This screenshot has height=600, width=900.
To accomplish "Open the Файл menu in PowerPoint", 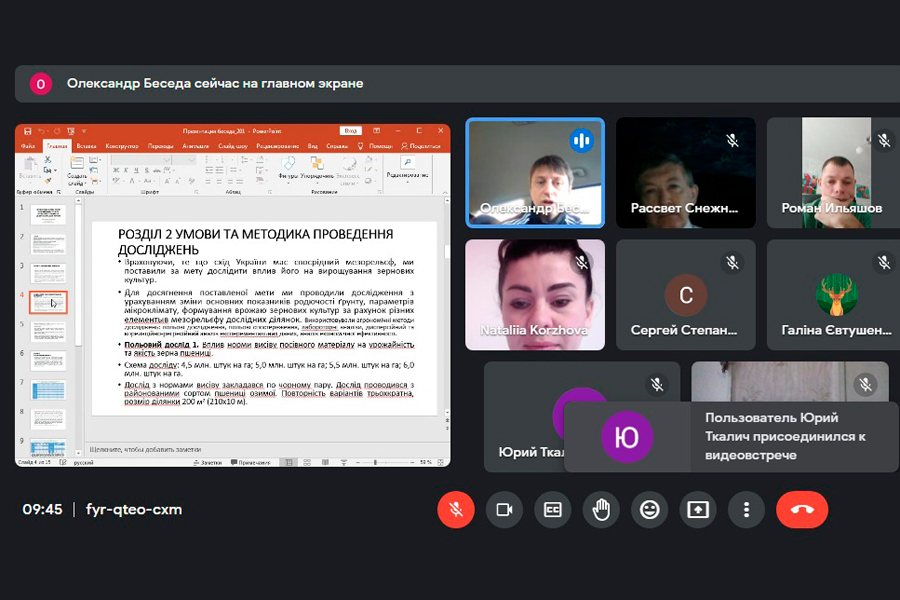I will pos(28,146).
